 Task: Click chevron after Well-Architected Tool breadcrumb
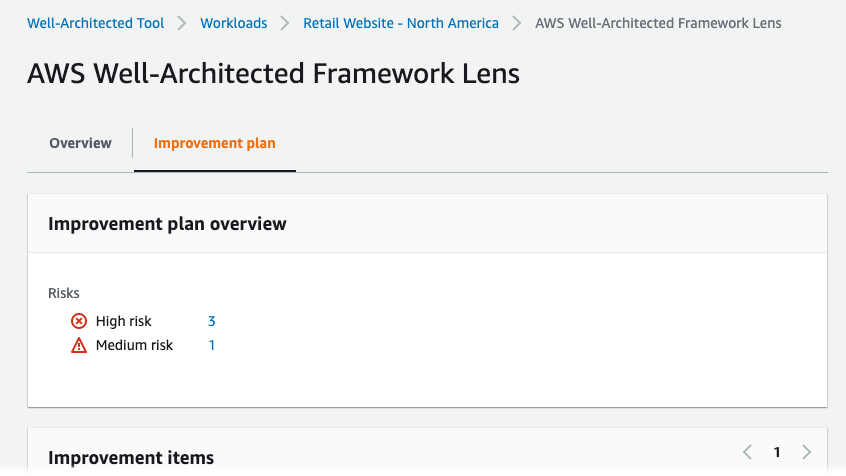[x=182, y=23]
